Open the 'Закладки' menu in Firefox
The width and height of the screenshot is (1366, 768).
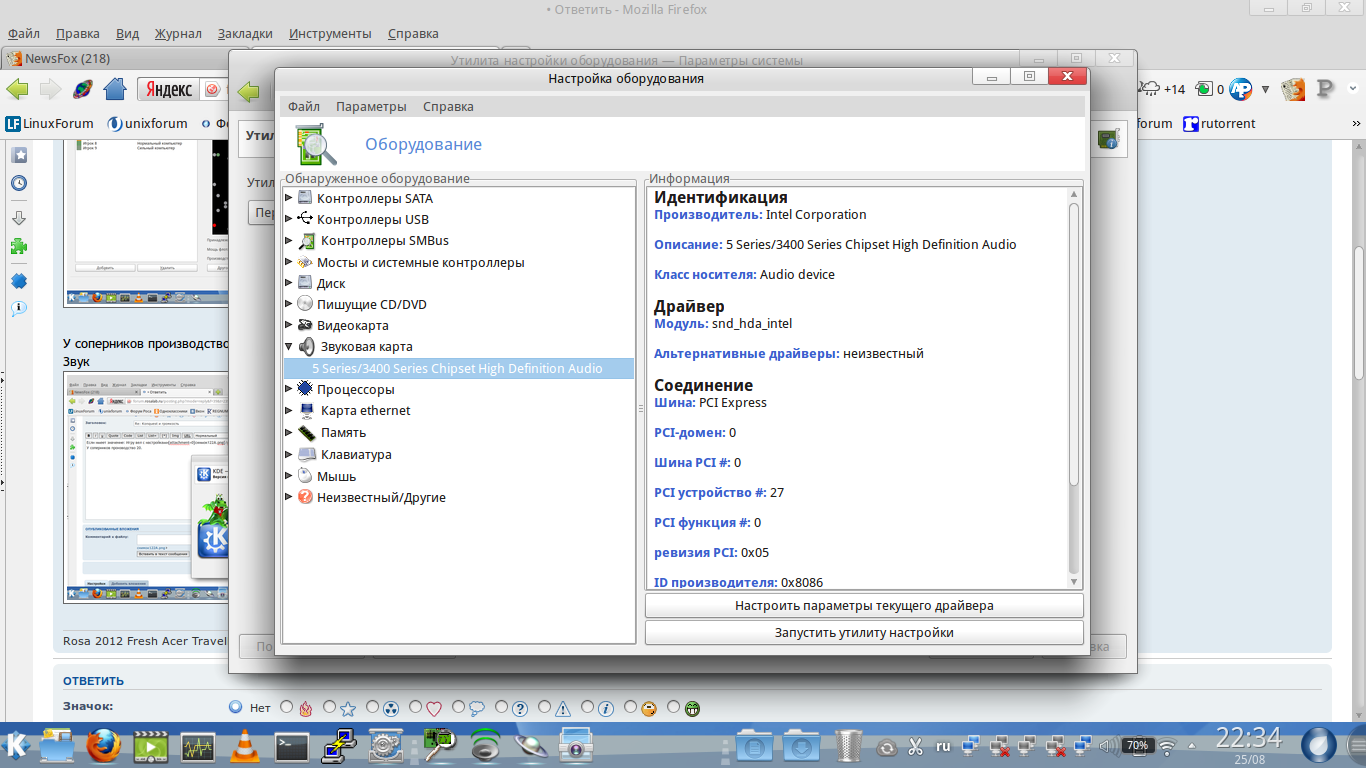pyautogui.click(x=245, y=33)
